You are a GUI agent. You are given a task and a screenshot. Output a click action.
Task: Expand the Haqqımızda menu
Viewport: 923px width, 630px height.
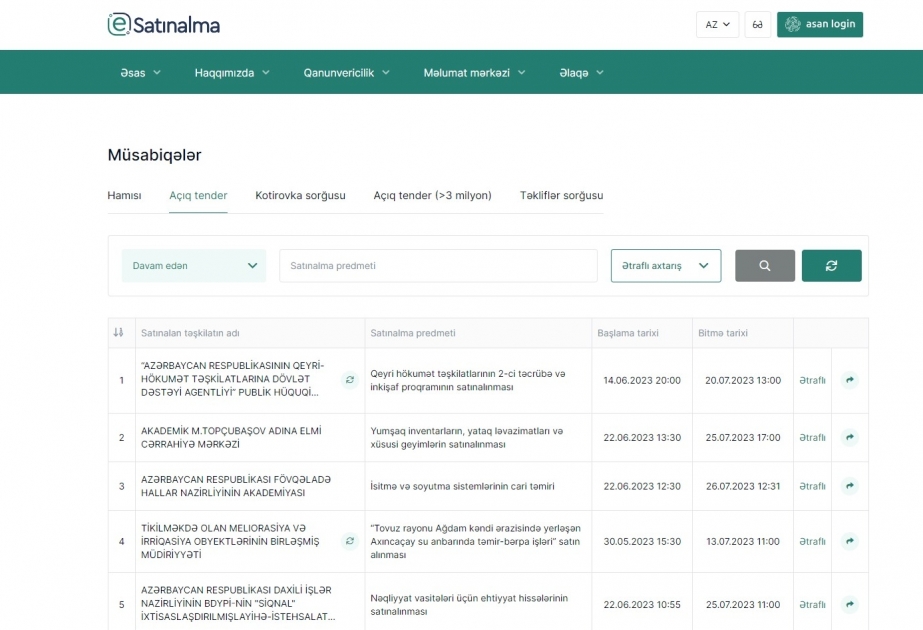click(232, 73)
